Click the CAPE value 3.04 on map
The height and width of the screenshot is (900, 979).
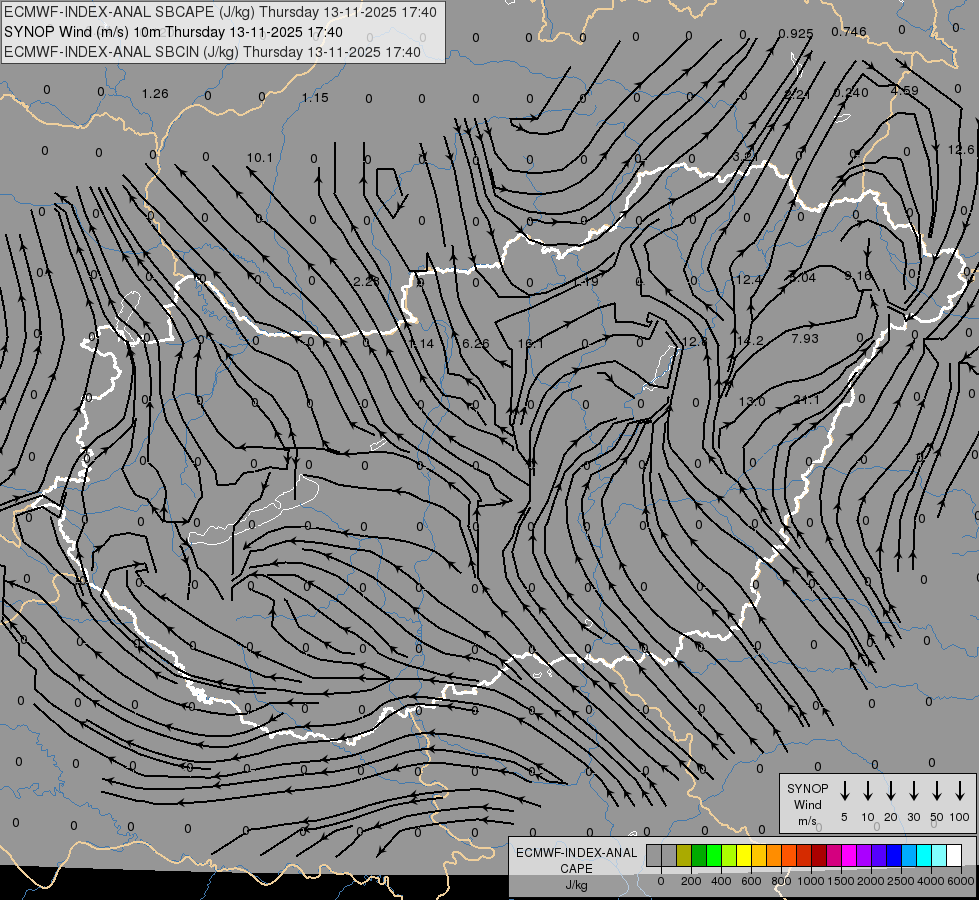pyautogui.click(x=803, y=278)
